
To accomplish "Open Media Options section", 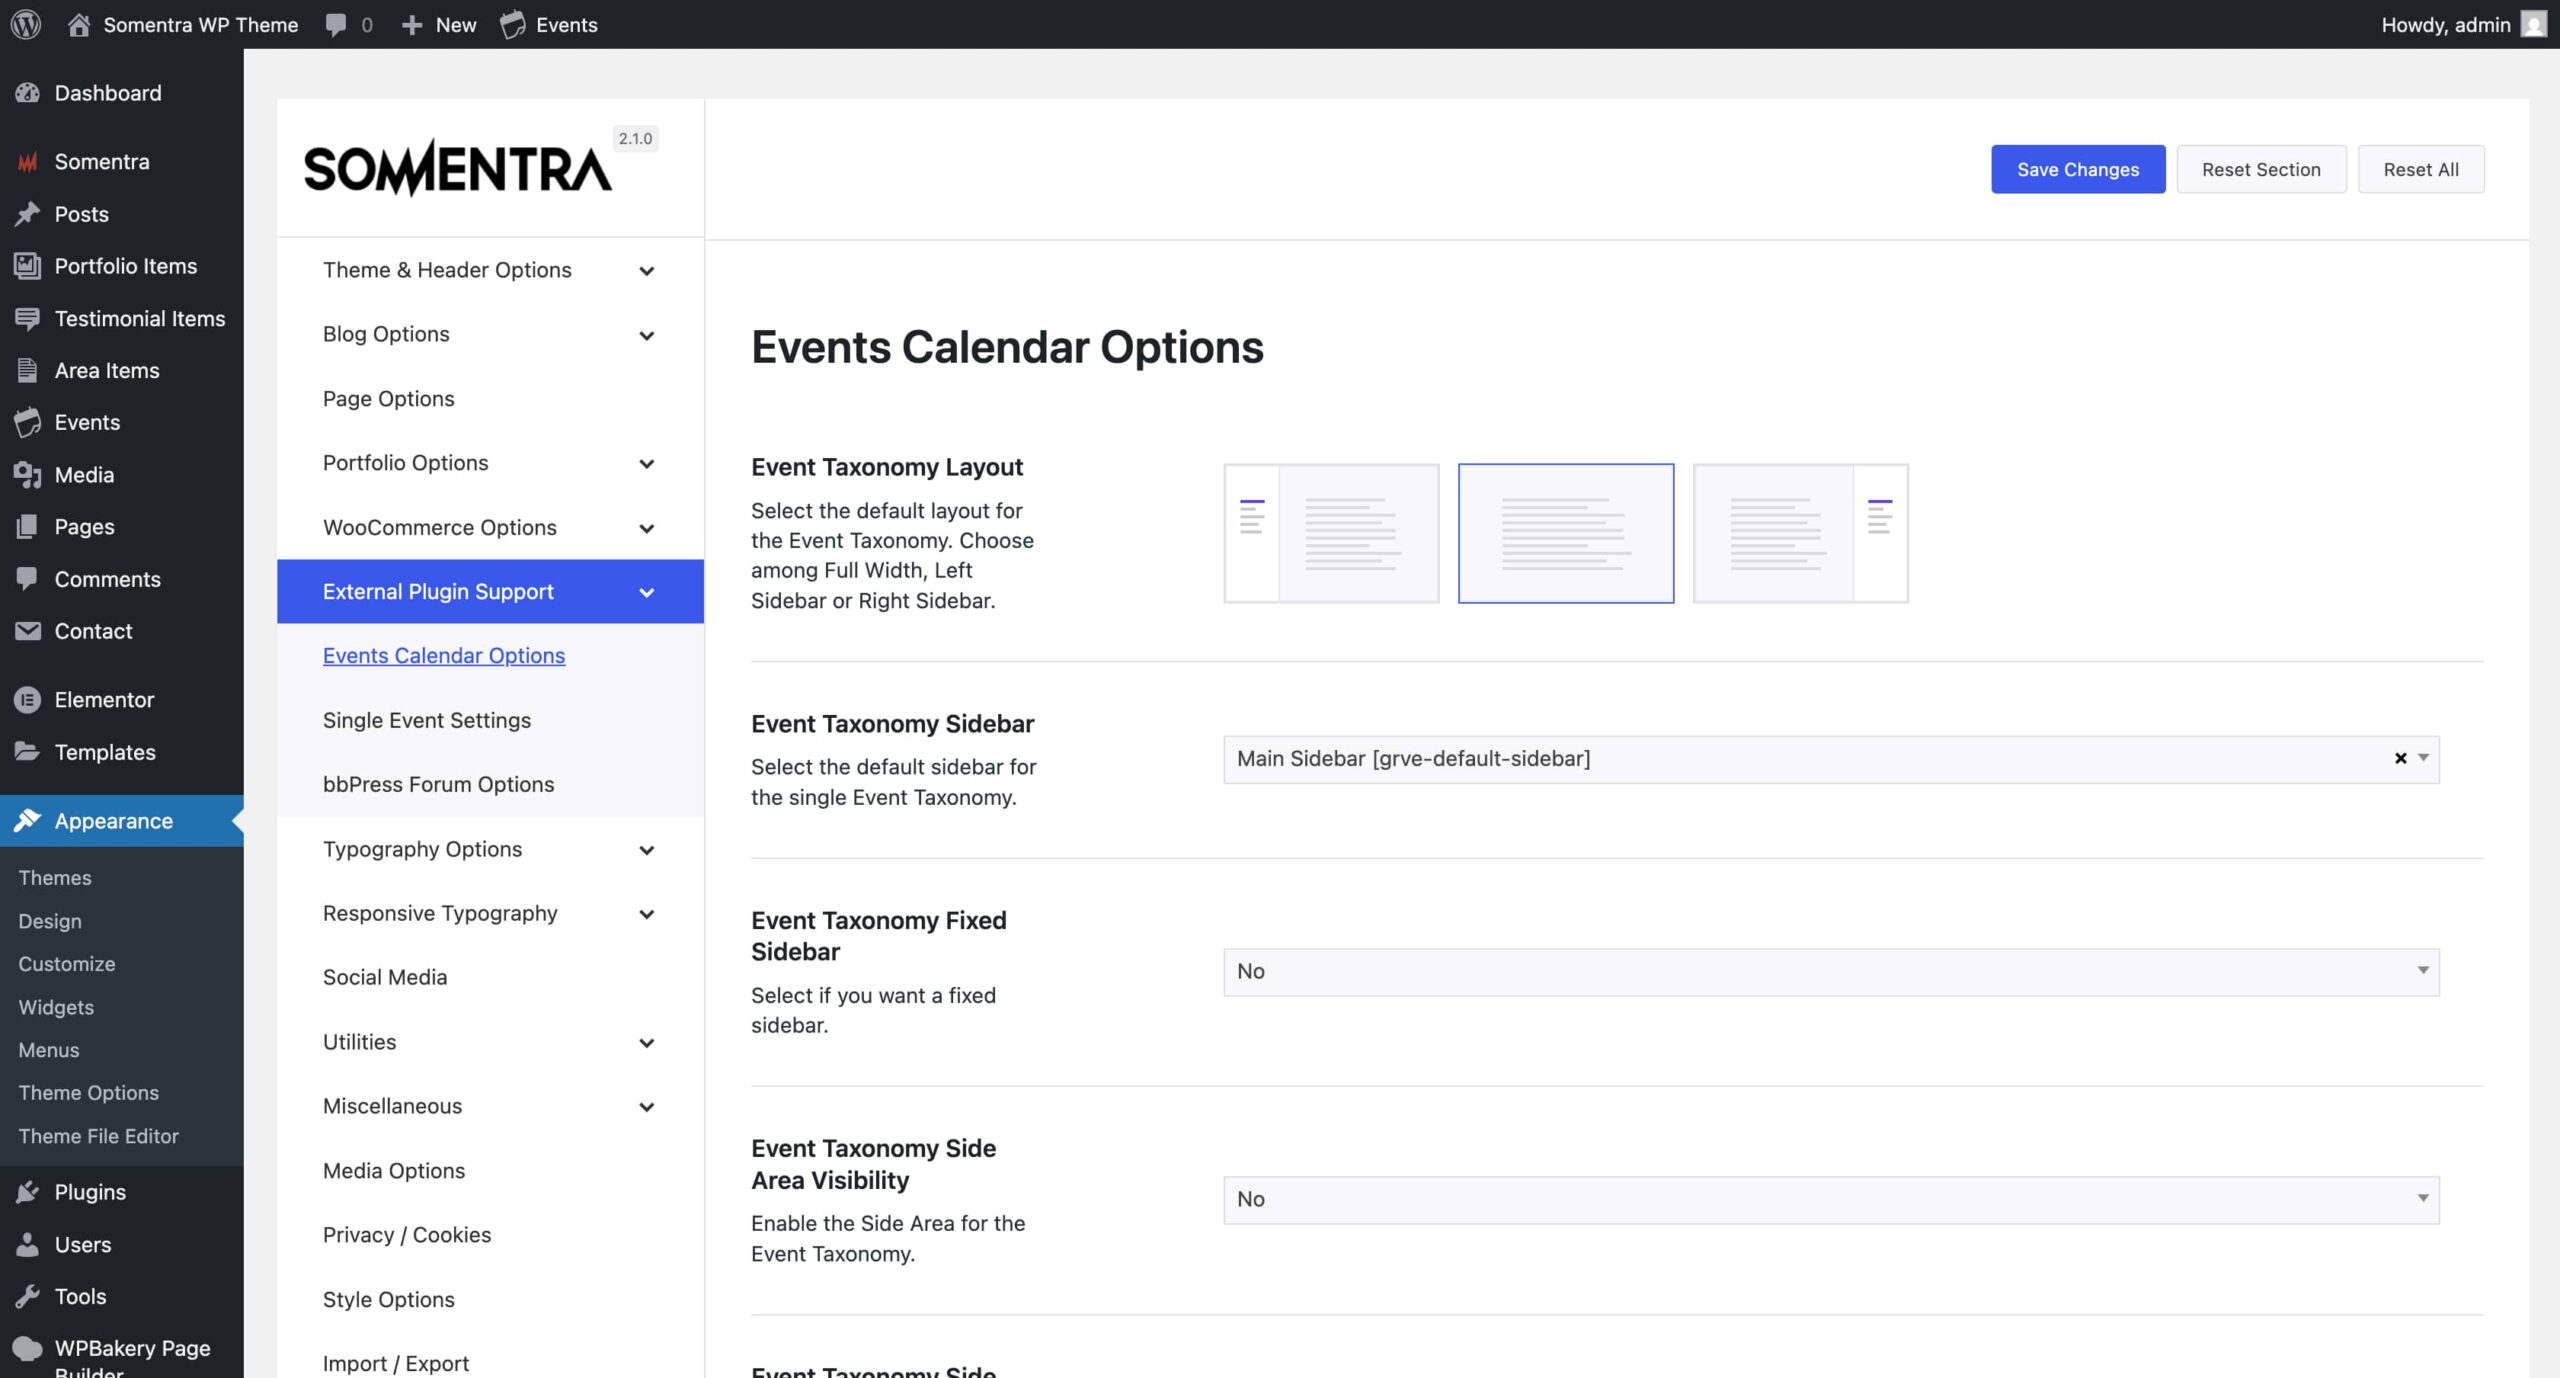I will tap(394, 1171).
